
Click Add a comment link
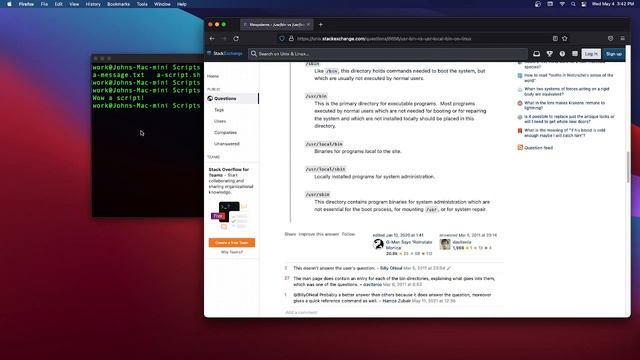coord(301,312)
